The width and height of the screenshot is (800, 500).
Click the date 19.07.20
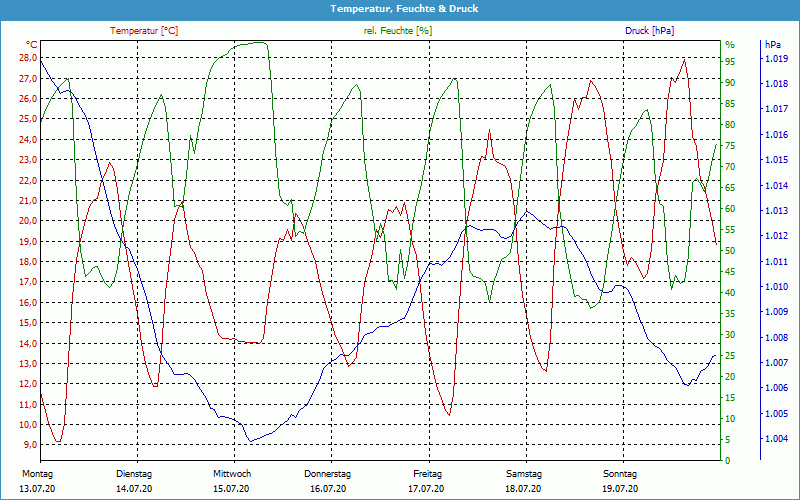tap(620, 489)
